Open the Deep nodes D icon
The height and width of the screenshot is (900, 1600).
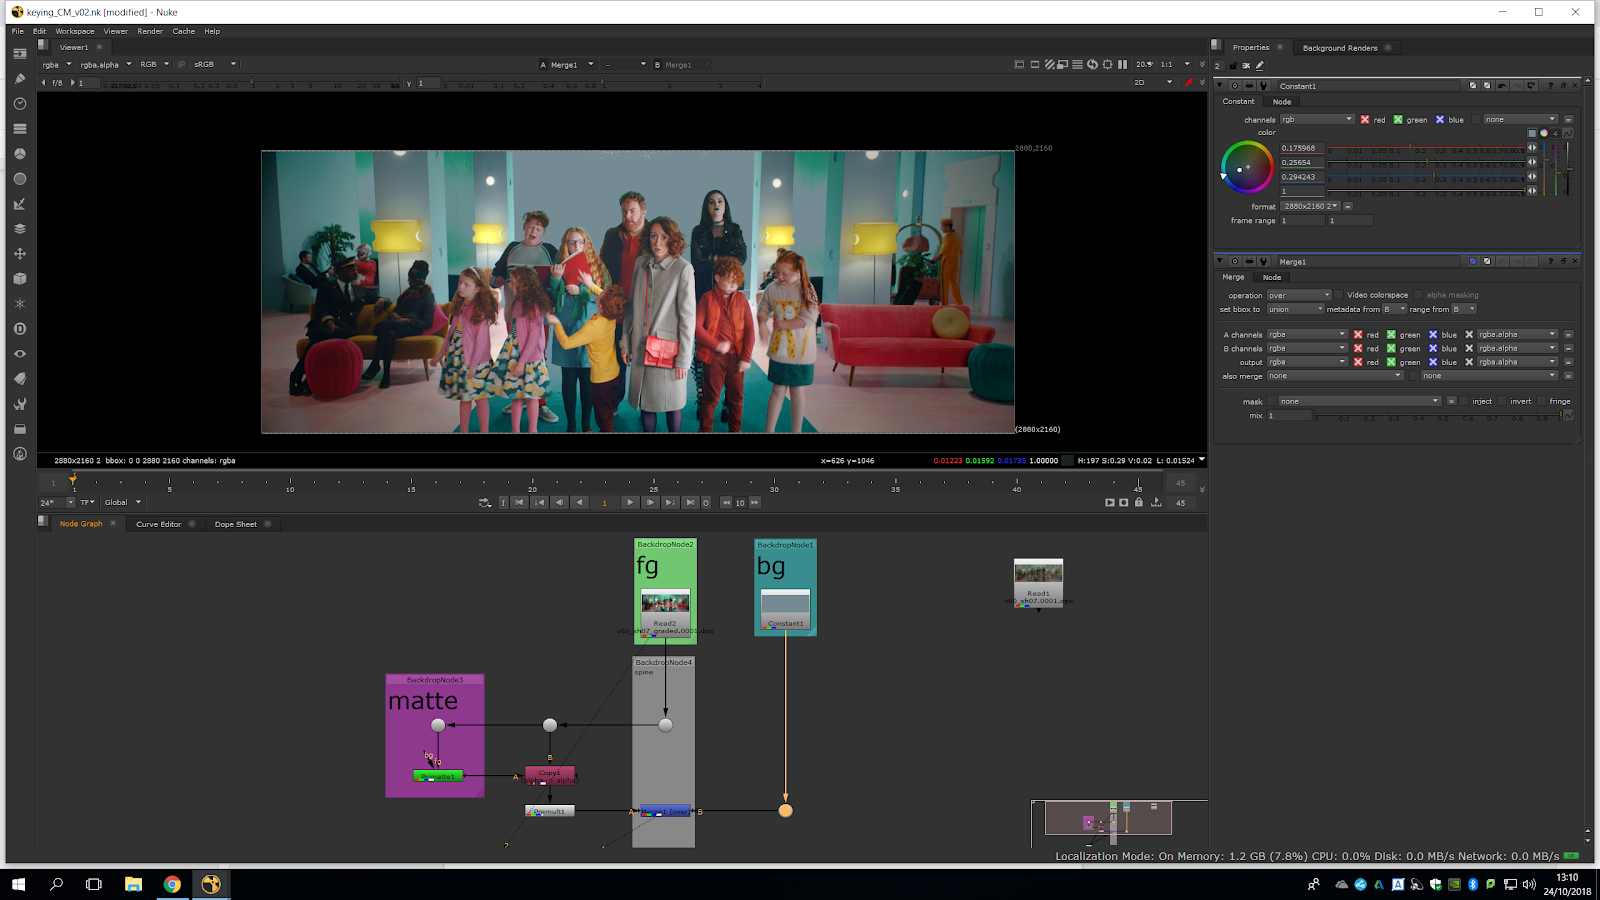click(19, 329)
